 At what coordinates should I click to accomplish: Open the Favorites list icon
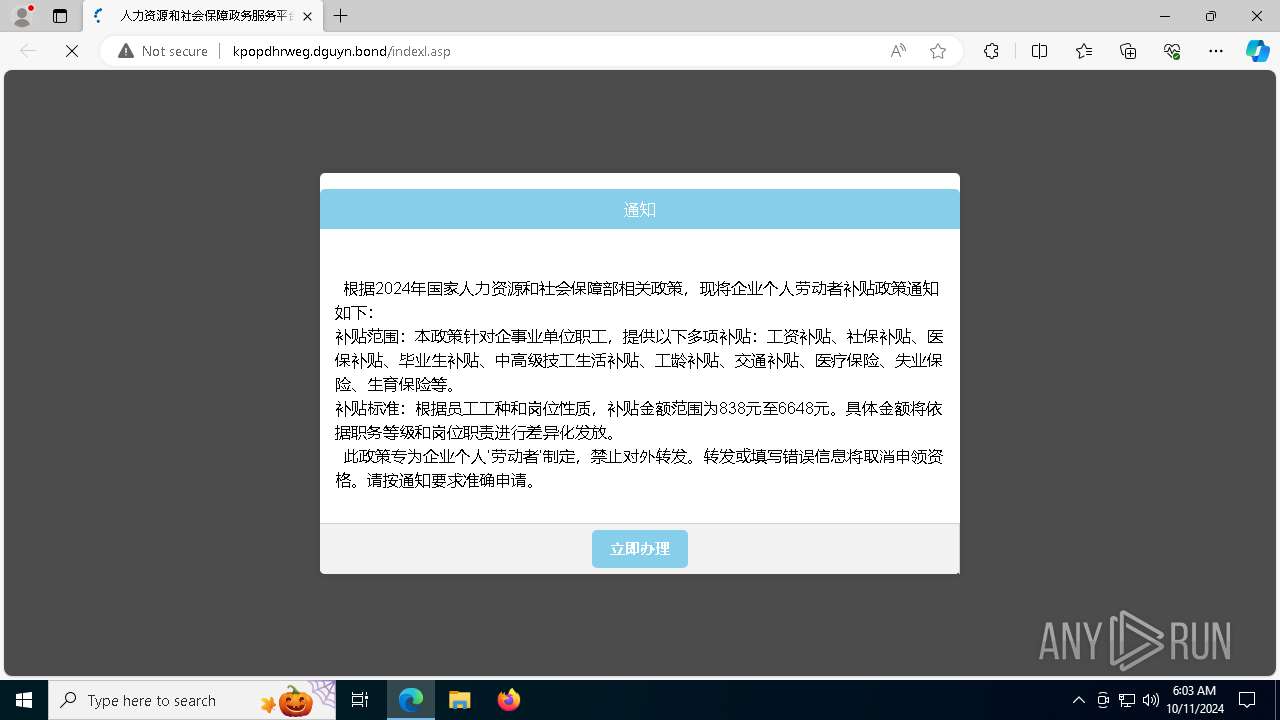click(x=1084, y=51)
